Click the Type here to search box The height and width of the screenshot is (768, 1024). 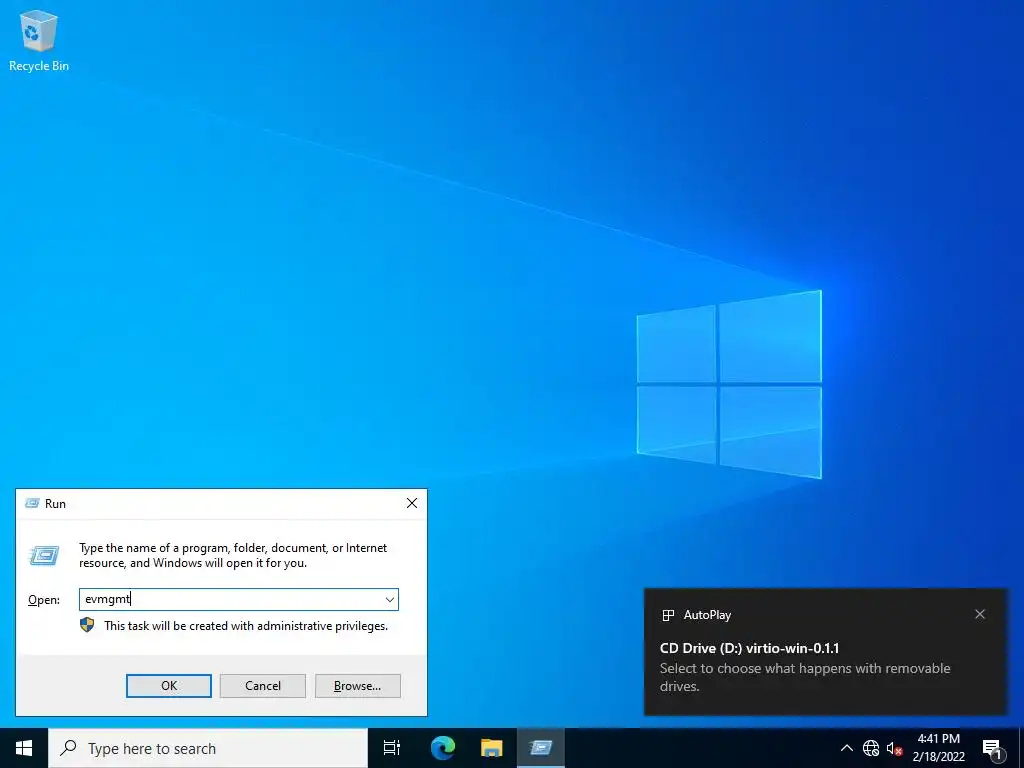click(208, 748)
